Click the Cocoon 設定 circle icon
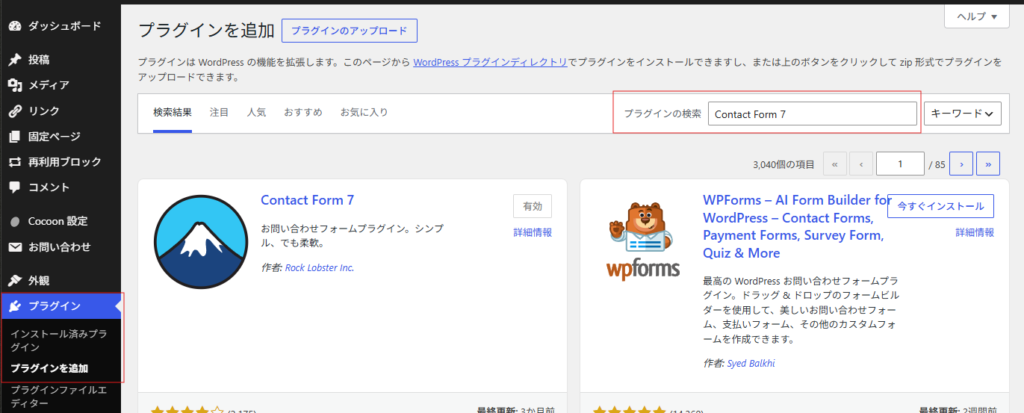1024x413 pixels. tap(15, 222)
